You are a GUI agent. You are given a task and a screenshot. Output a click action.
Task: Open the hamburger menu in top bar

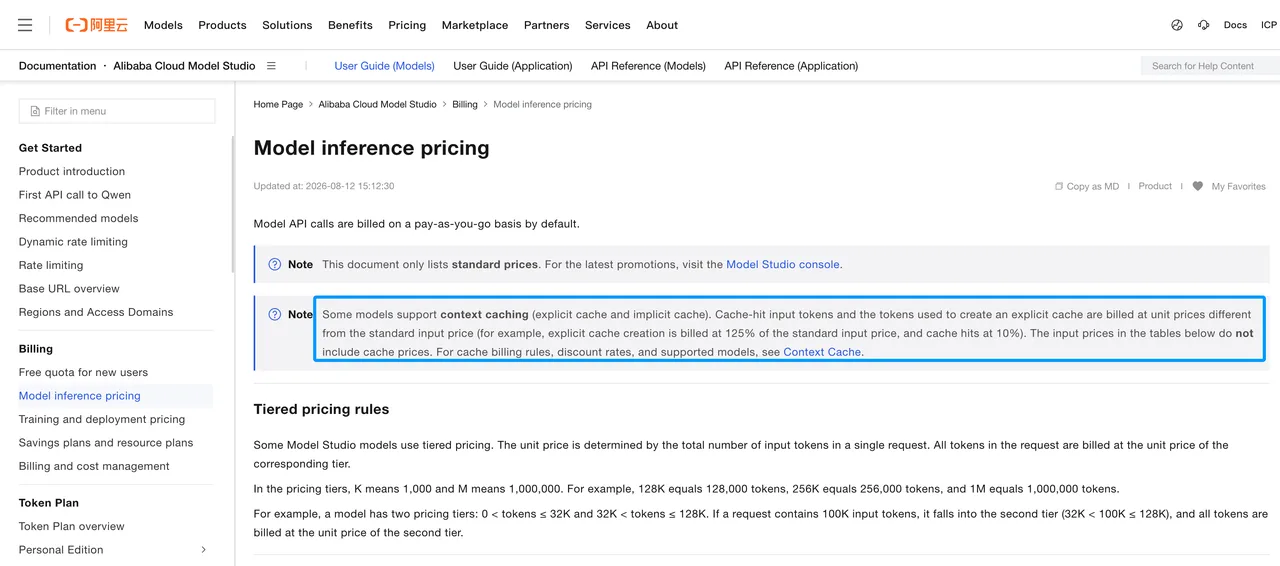tap(25, 25)
